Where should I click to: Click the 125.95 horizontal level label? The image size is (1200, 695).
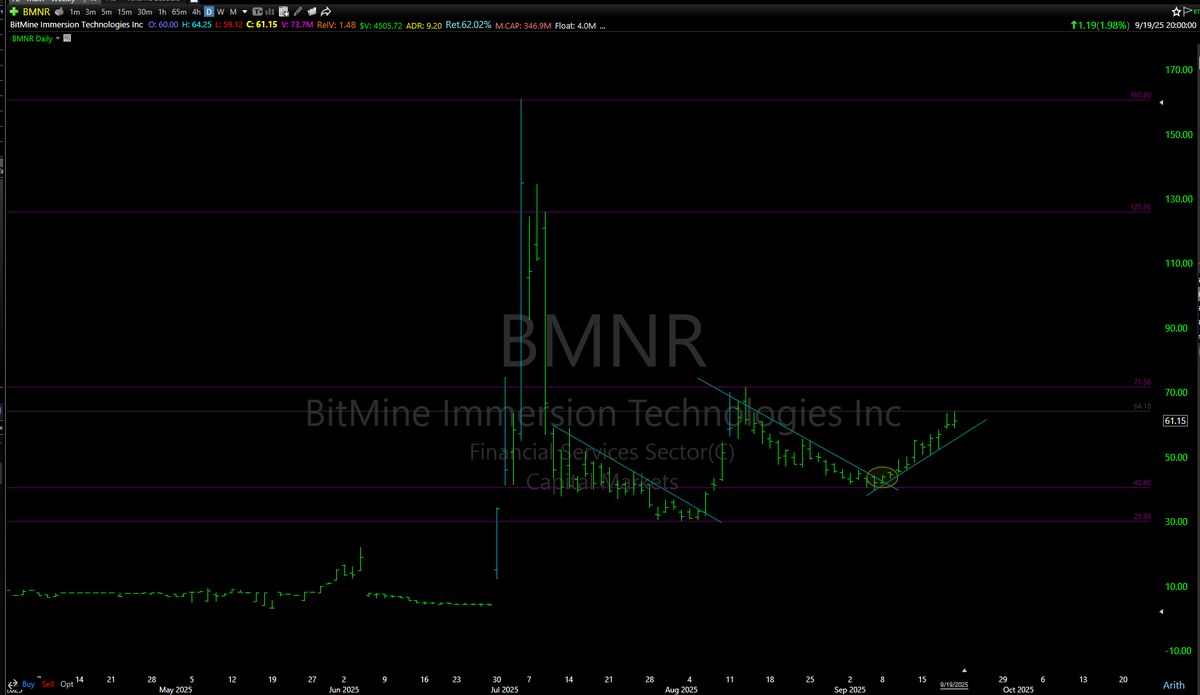[x=1141, y=207]
